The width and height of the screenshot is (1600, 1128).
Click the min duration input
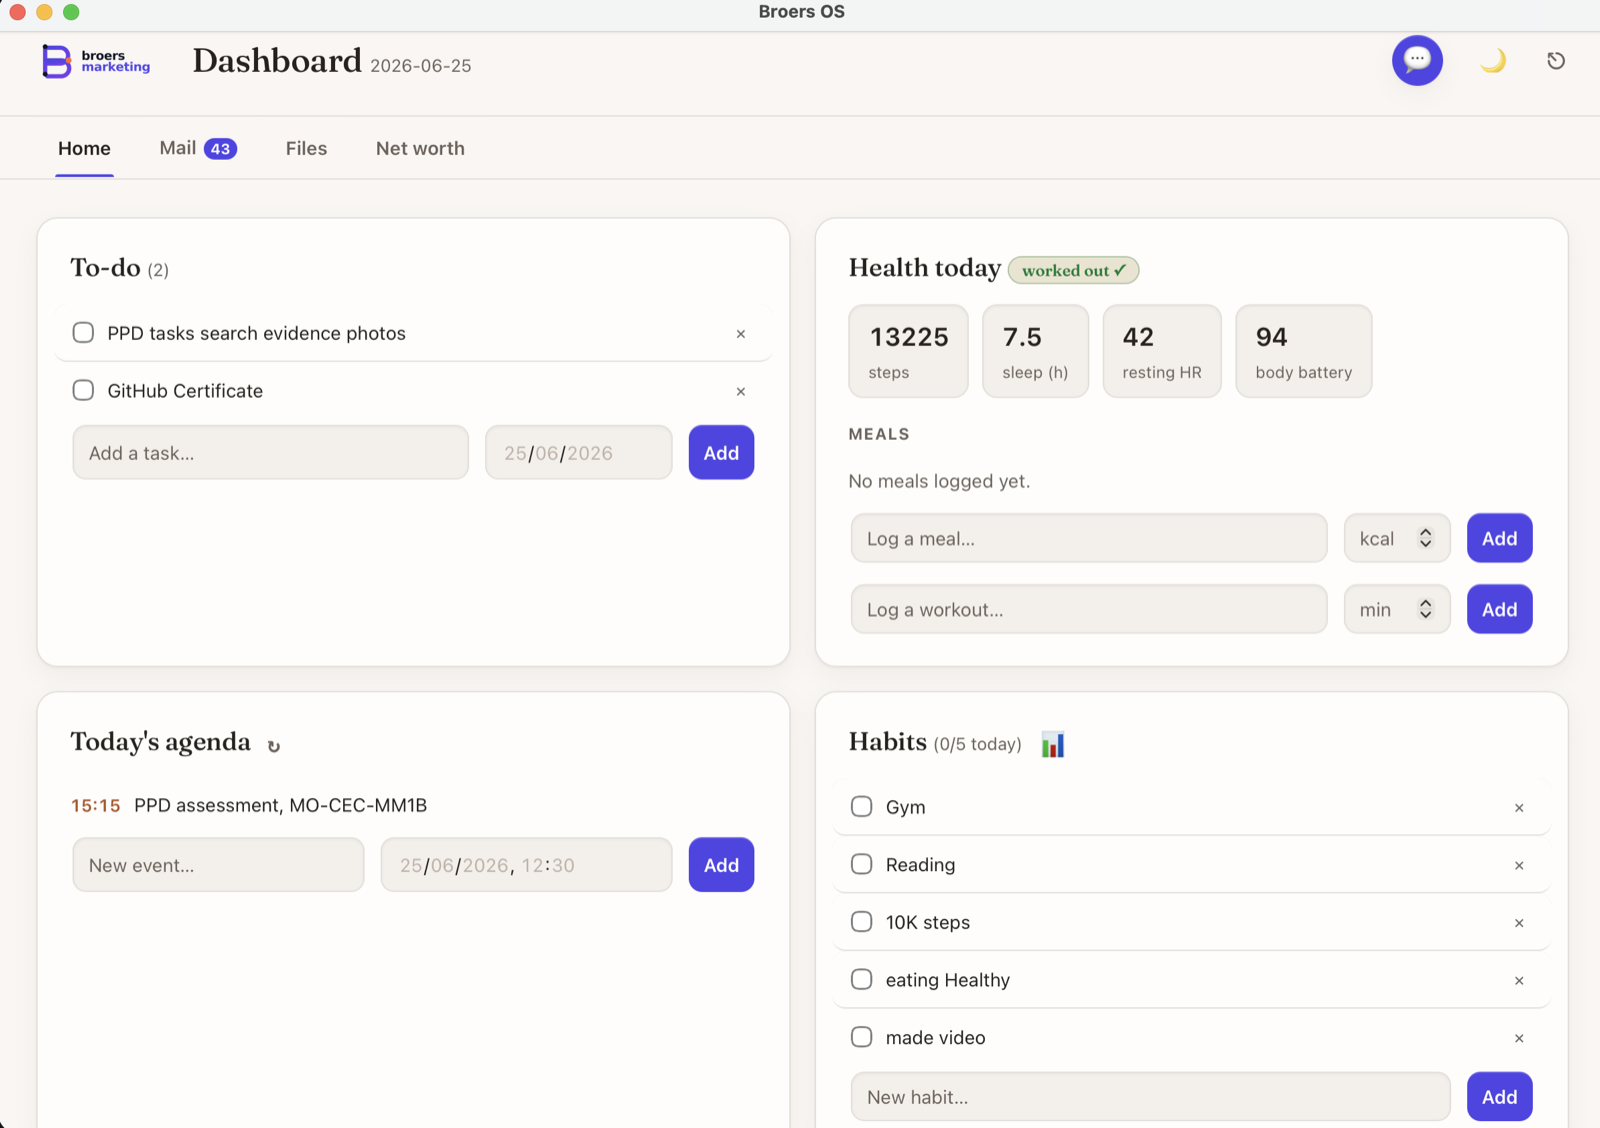[x=1396, y=609]
